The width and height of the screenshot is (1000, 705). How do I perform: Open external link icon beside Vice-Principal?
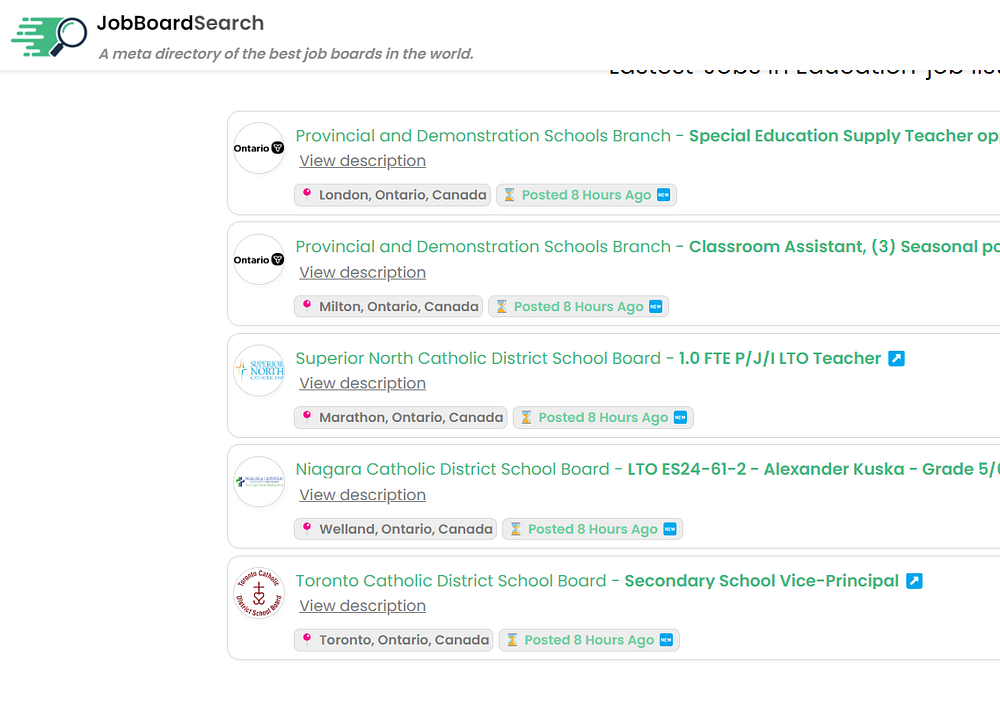915,581
